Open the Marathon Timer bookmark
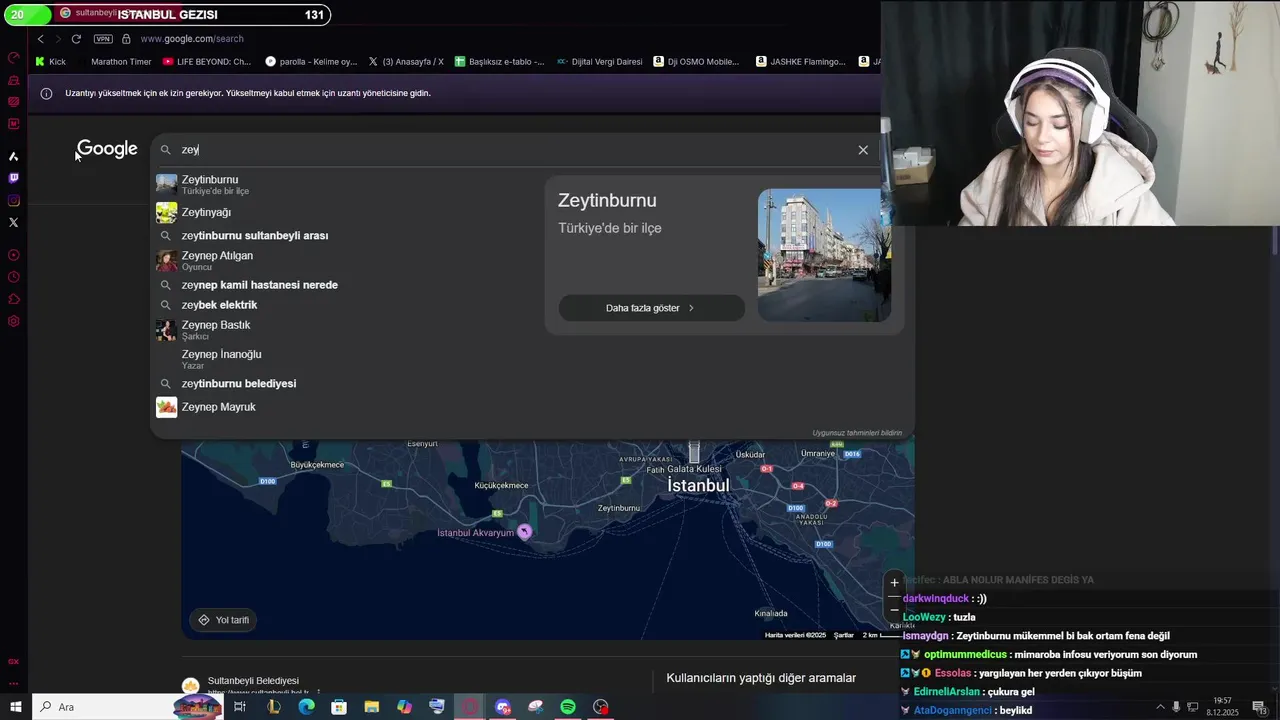1280x720 pixels. point(114,62)
